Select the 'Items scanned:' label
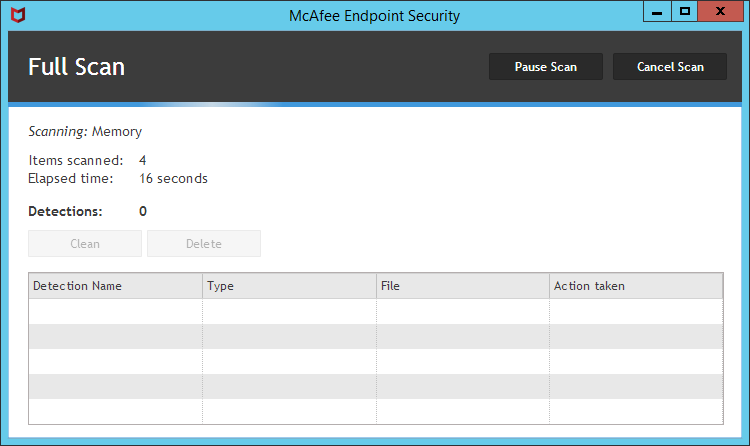750x446 pixels. [76, 160]
